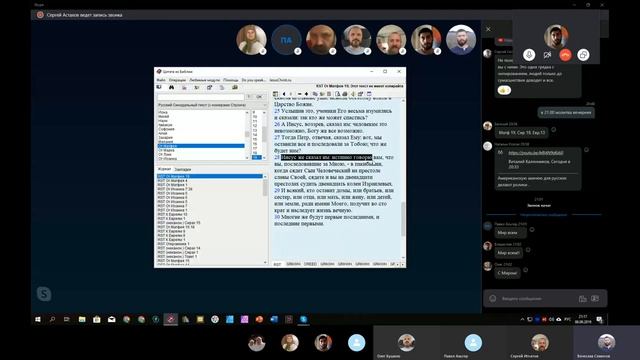Add reaction to the Мир всем message
This screenshot has width=640, height=360.
click(x=532, y=229)
